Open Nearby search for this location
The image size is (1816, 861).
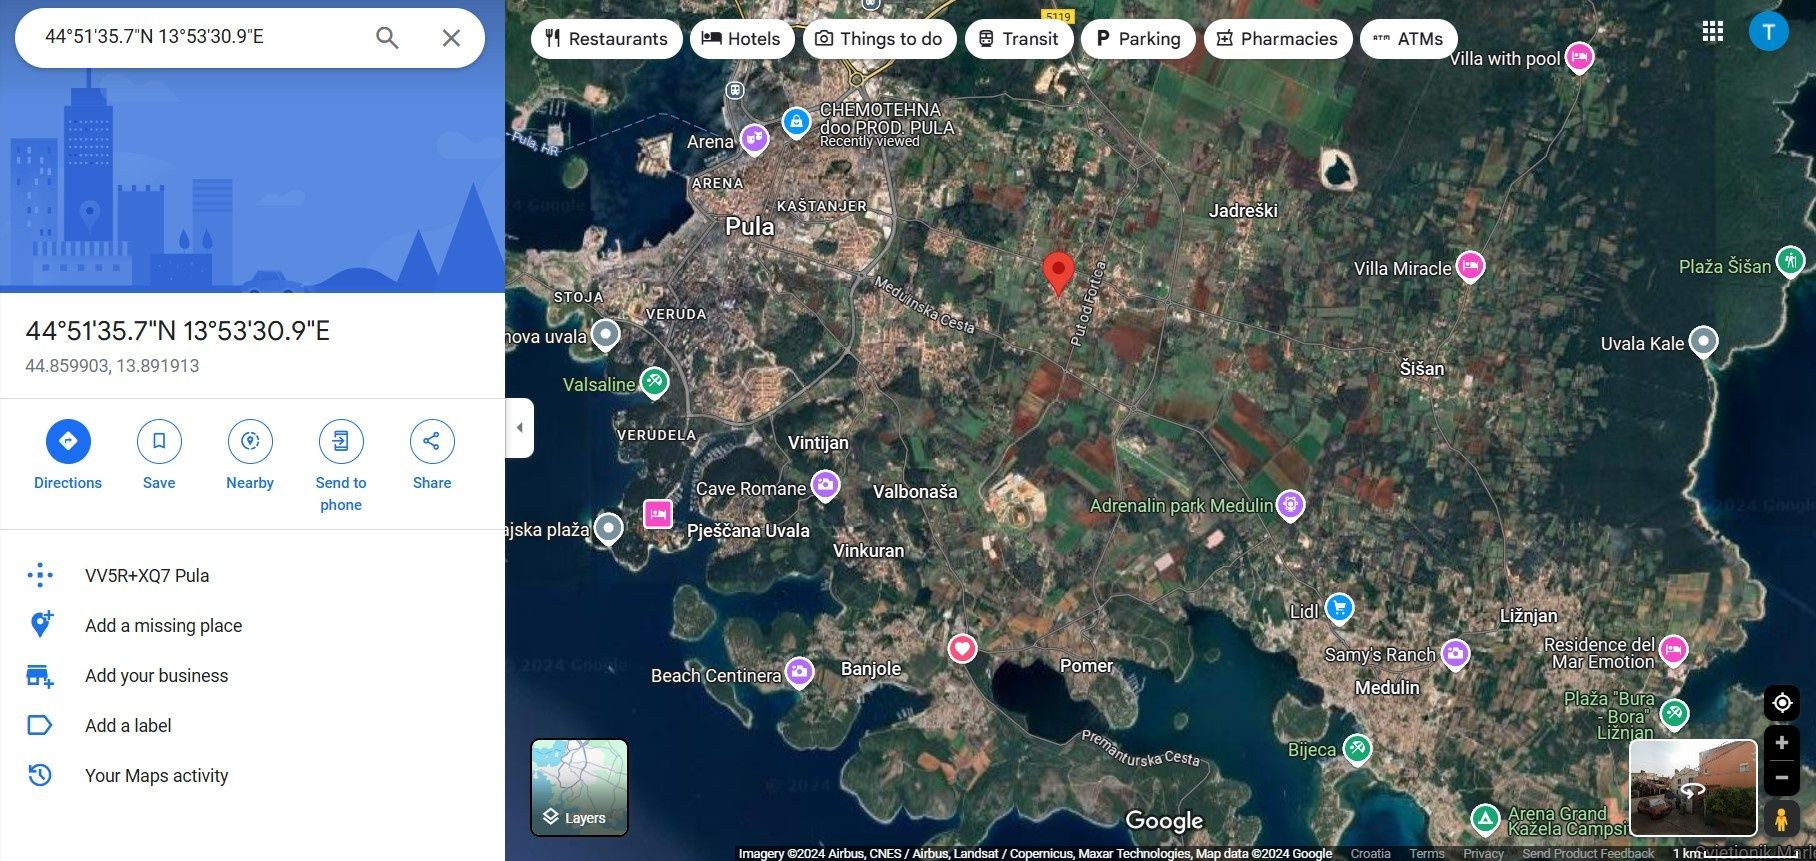point(250,441)
